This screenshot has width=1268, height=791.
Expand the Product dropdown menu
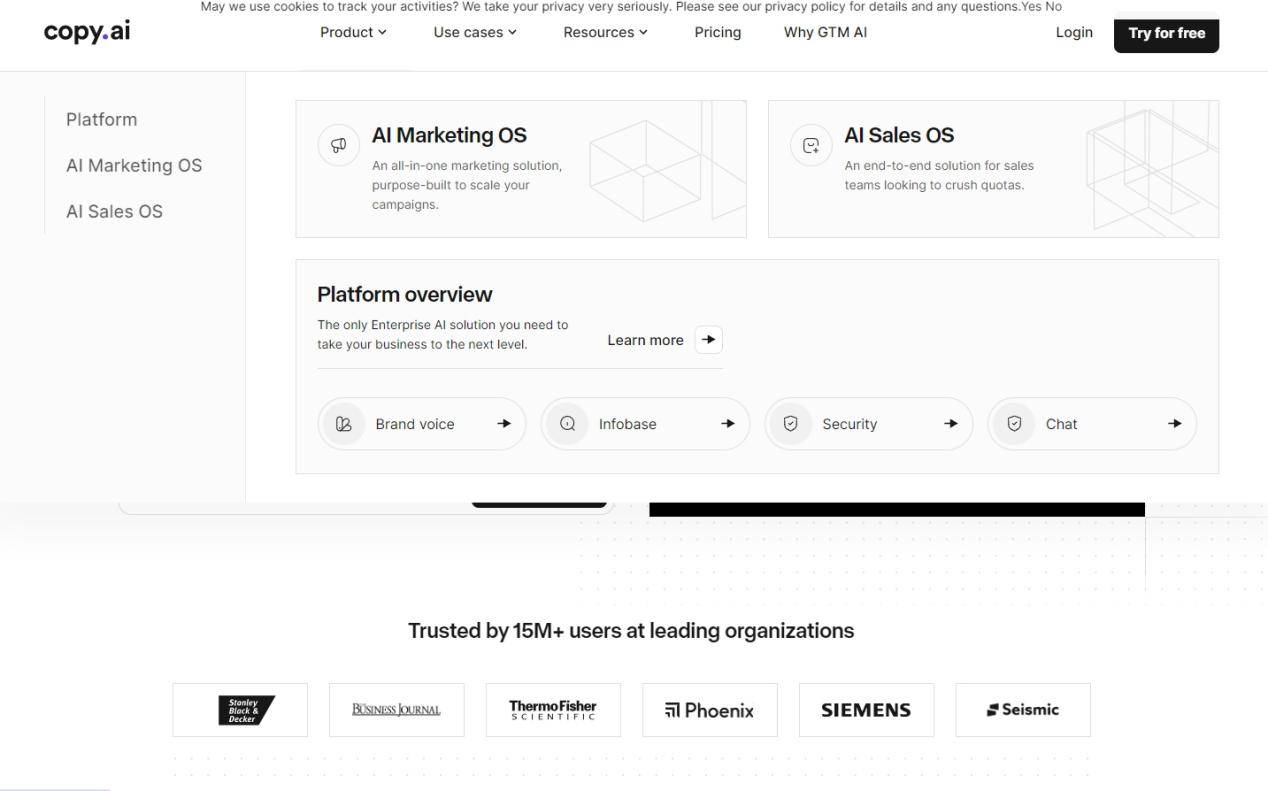[x=353, y=32]
